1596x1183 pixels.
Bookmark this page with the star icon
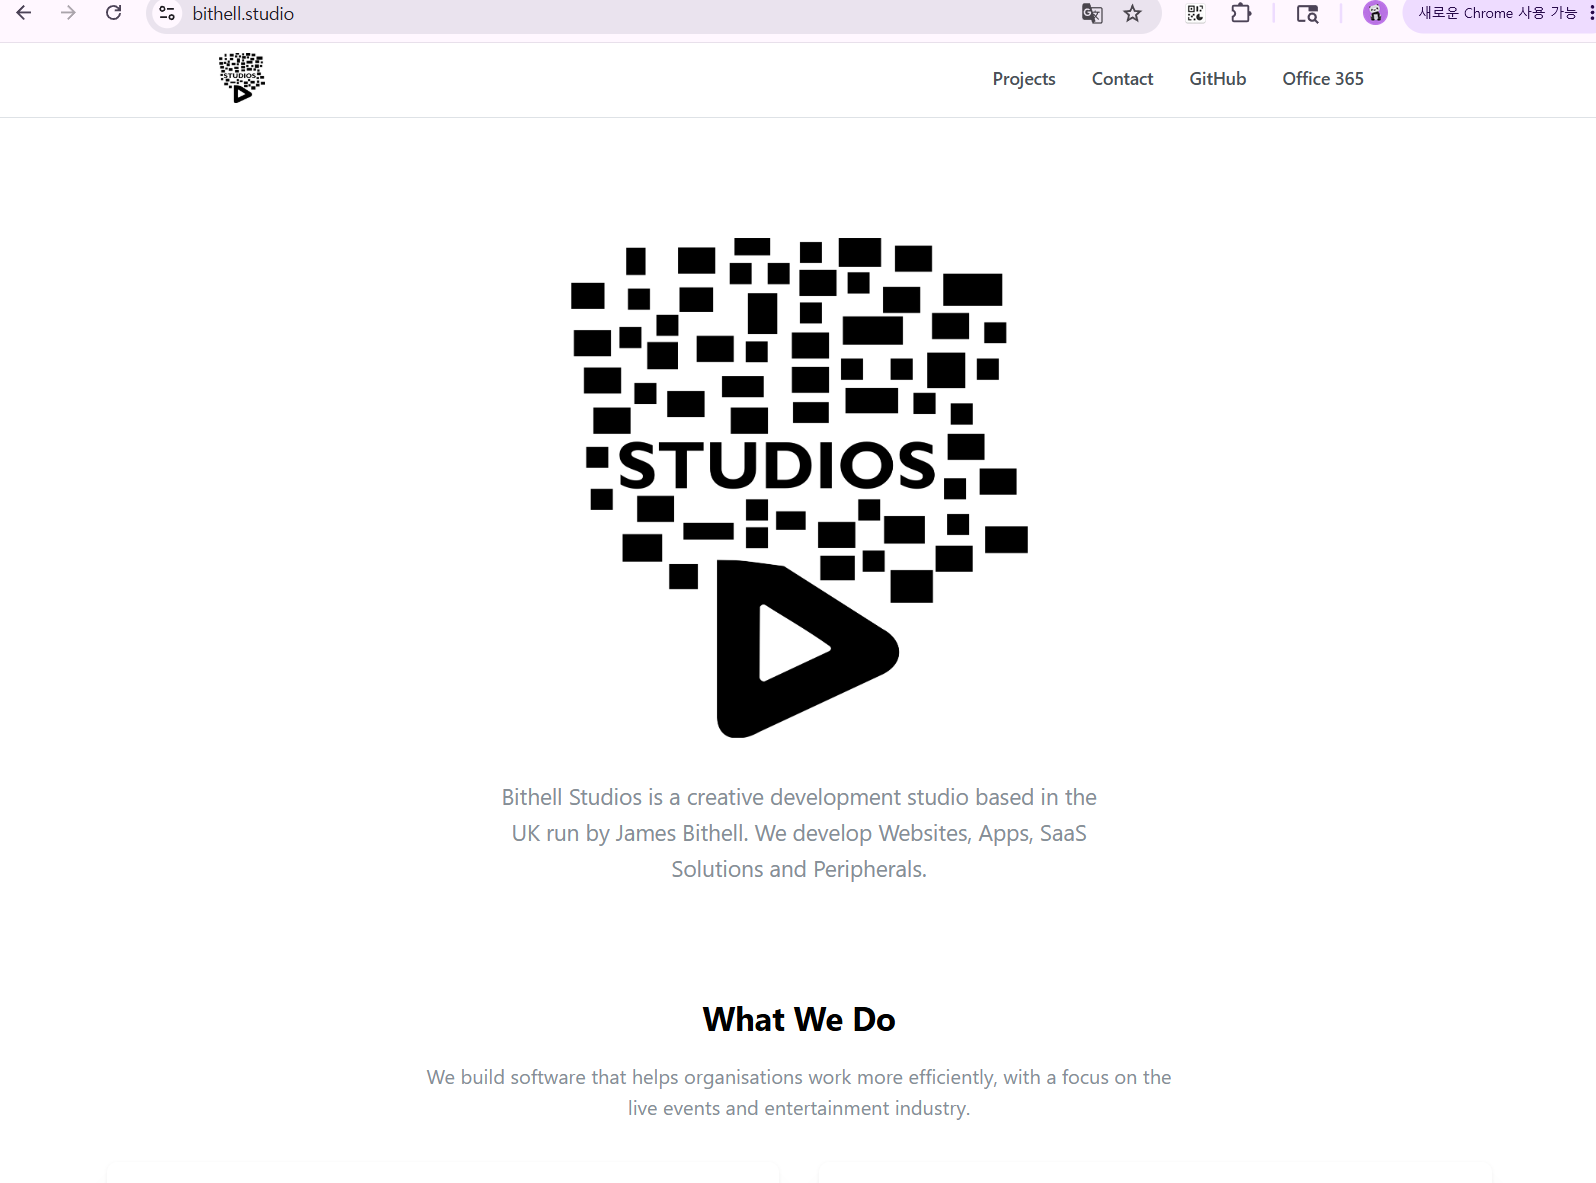(1132, 13)
